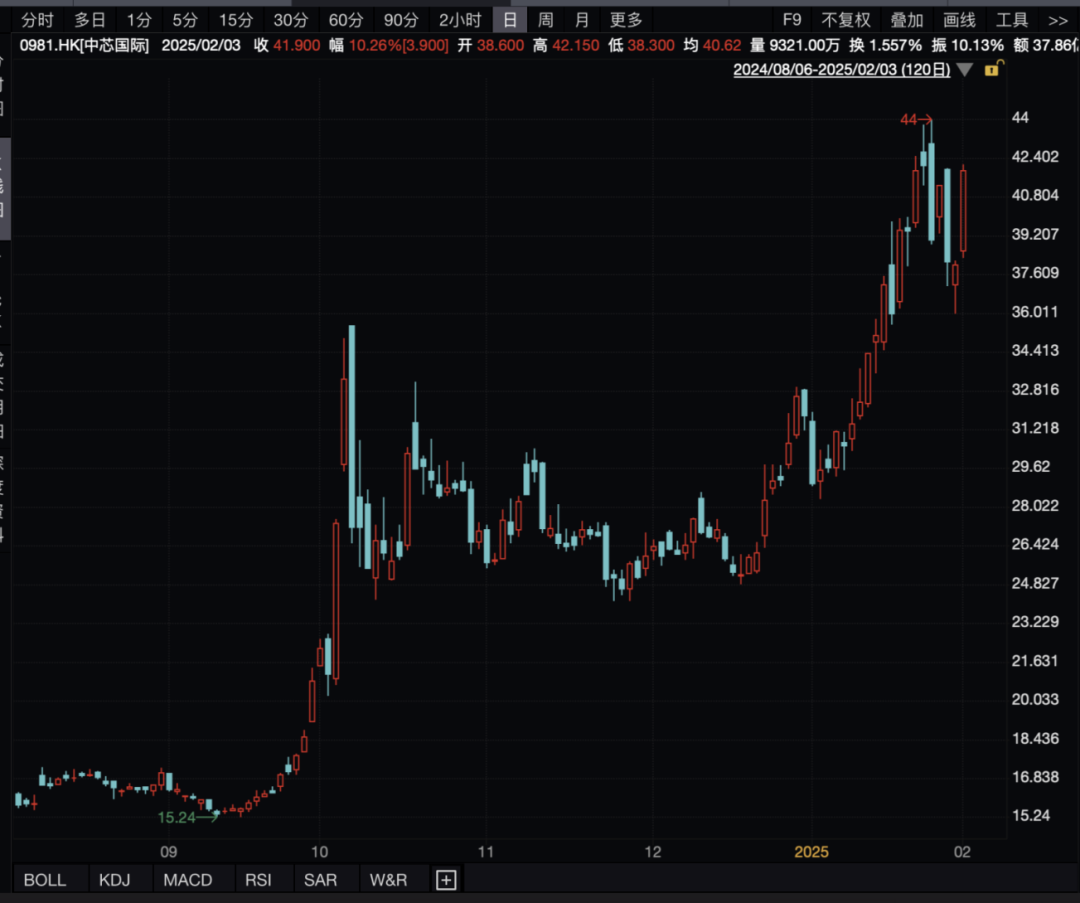
Task: Open the 更多 periods menu
Action: tap(626, 20)
